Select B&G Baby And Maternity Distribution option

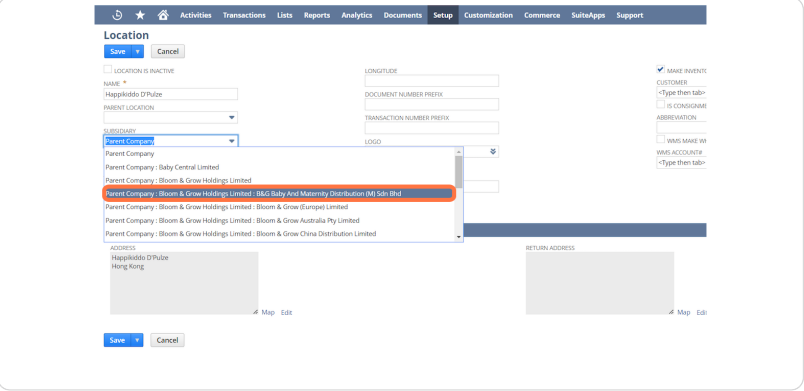tap(279, 194)
